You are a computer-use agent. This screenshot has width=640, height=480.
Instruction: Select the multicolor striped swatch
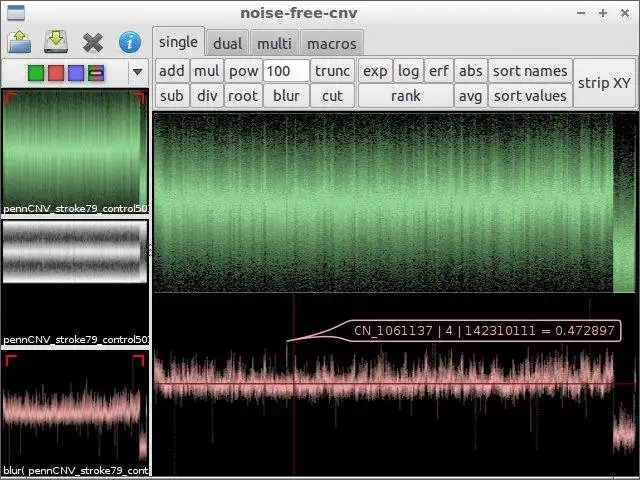pyautogui.click(x=96, y=73)
